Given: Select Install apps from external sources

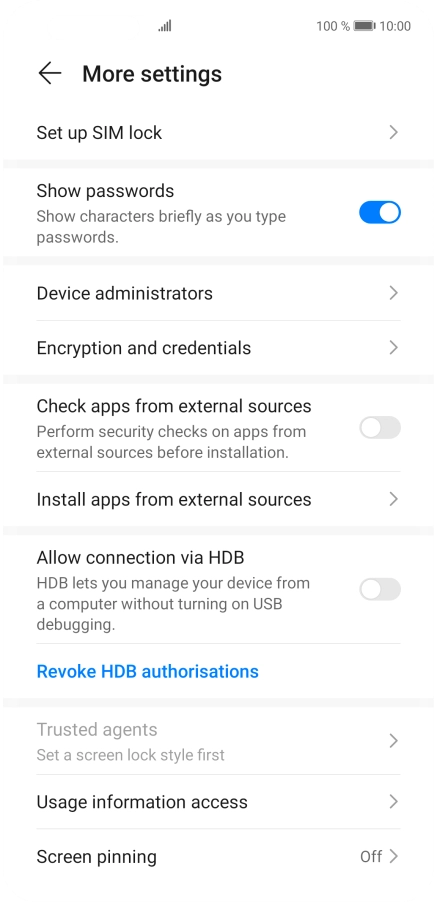Looking at the screenshot, I should coord(218,499).
